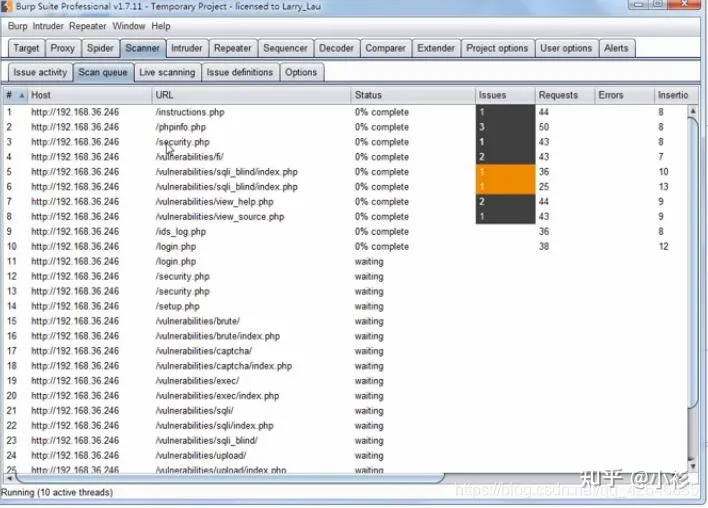Select /vulnerabilities/captcha/index.php row URL
The width and height of the screenshot is (708, 508).
click(224, 366)
